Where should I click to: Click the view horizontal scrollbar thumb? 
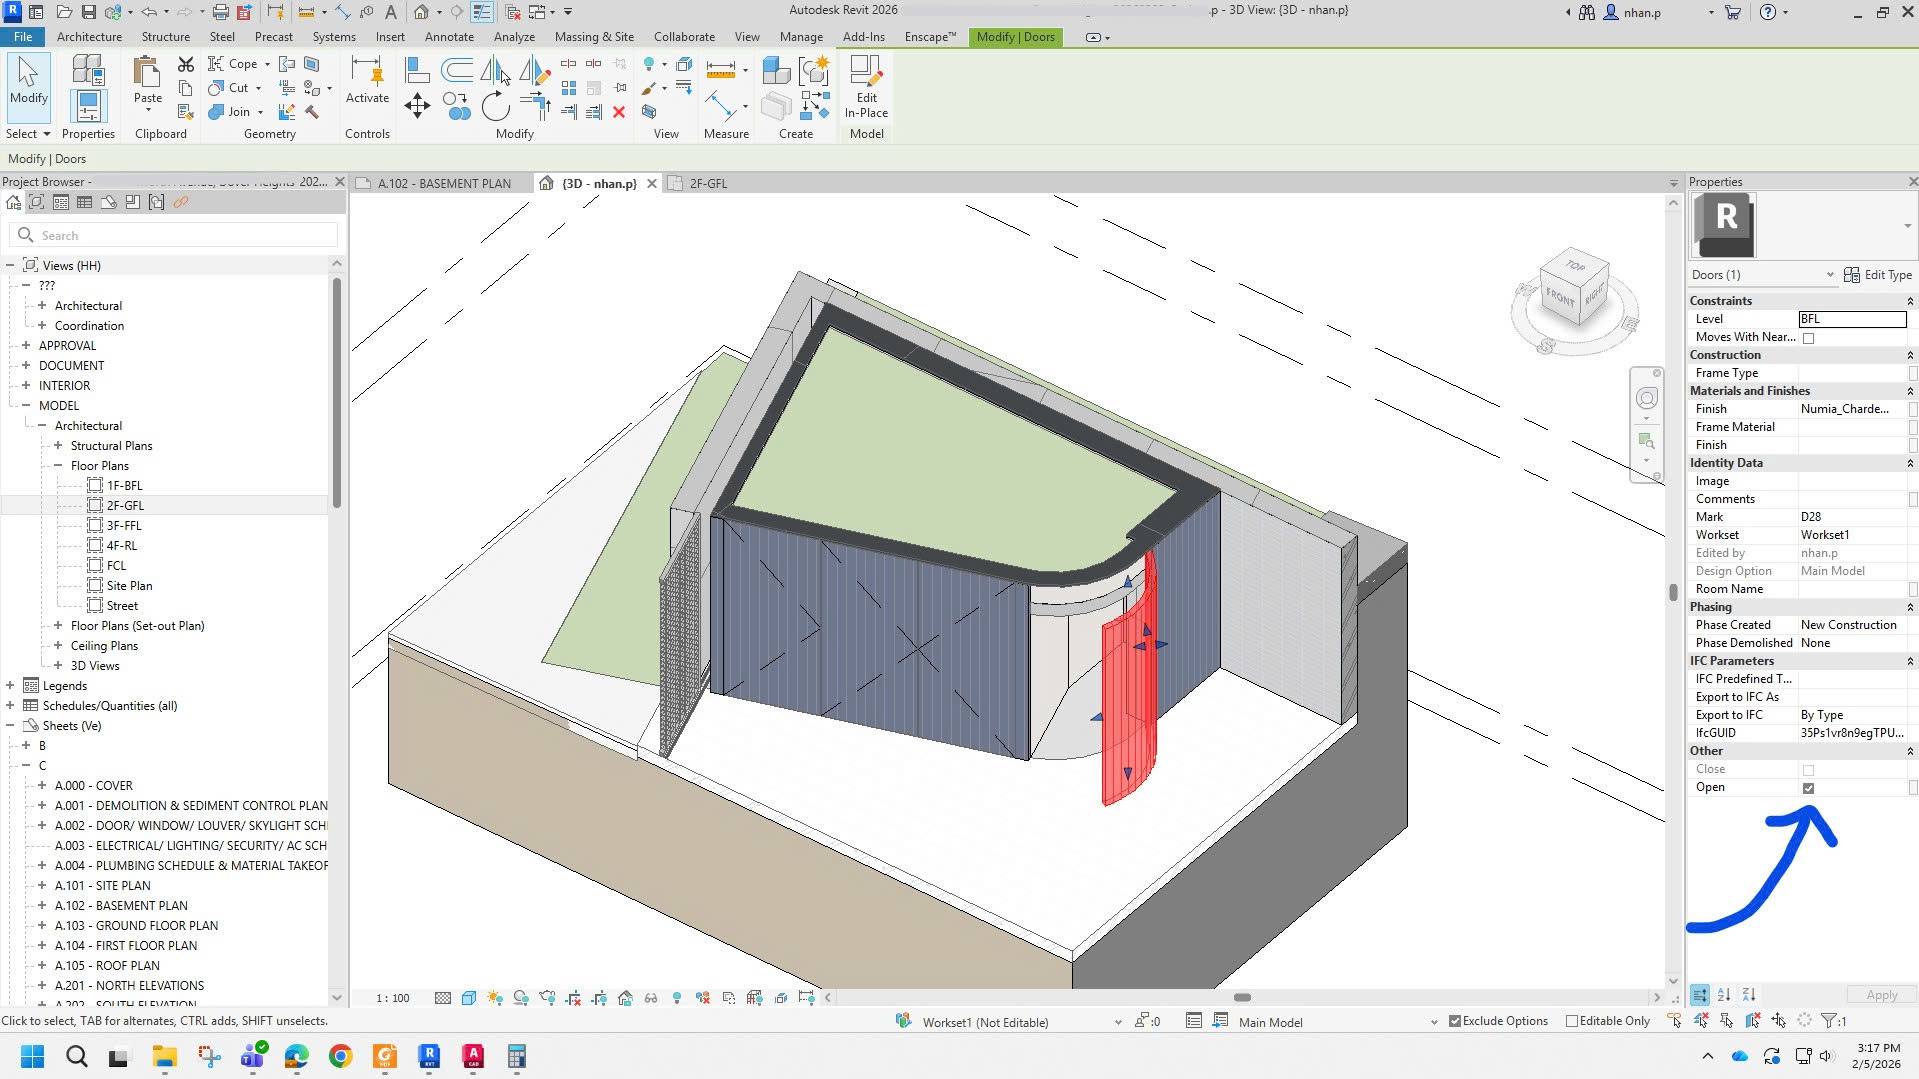1242,998
